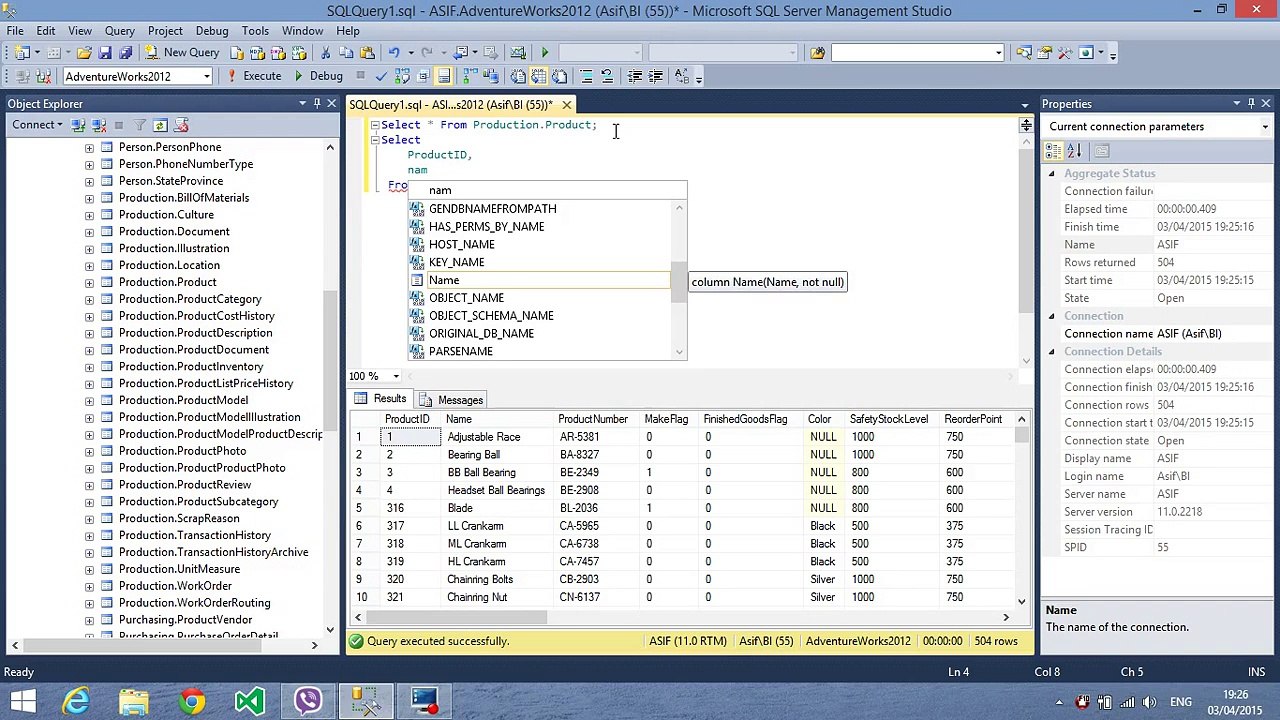Toggle IntelliSense Enabled button
1280x720 pixels.
pyautogui.click(x=444, y=76)
